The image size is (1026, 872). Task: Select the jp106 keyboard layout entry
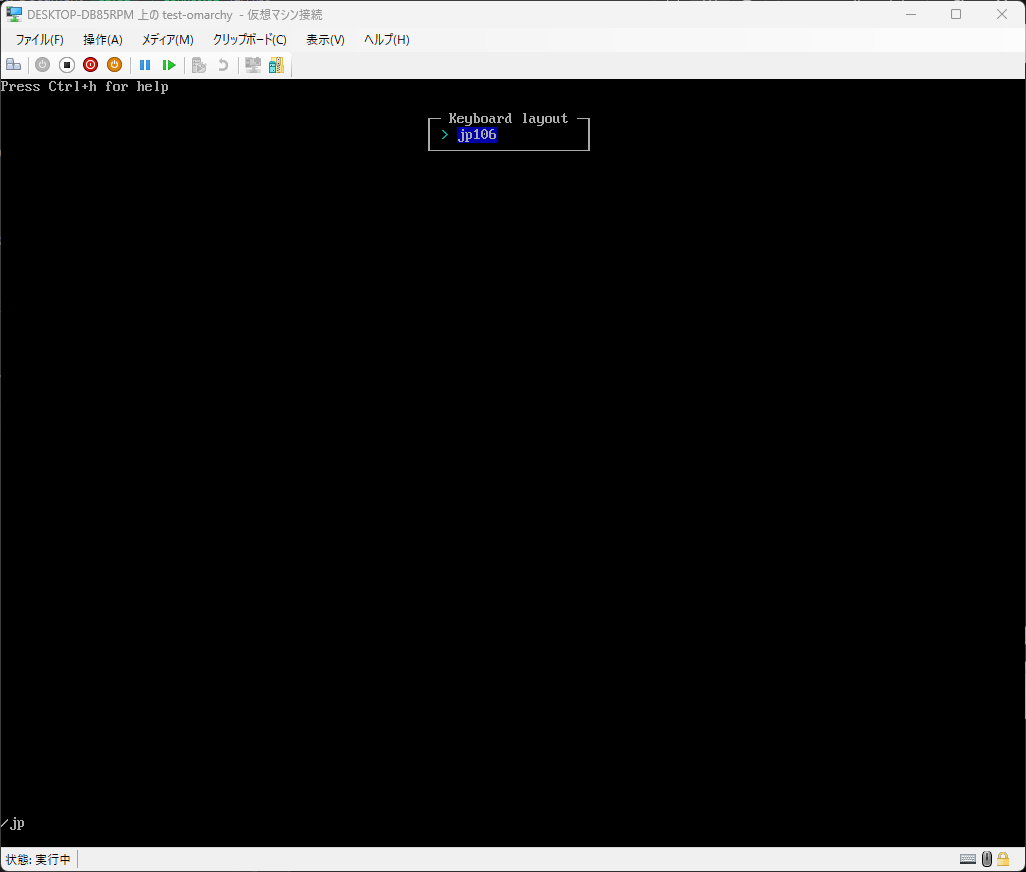click(x=477, y=135)
